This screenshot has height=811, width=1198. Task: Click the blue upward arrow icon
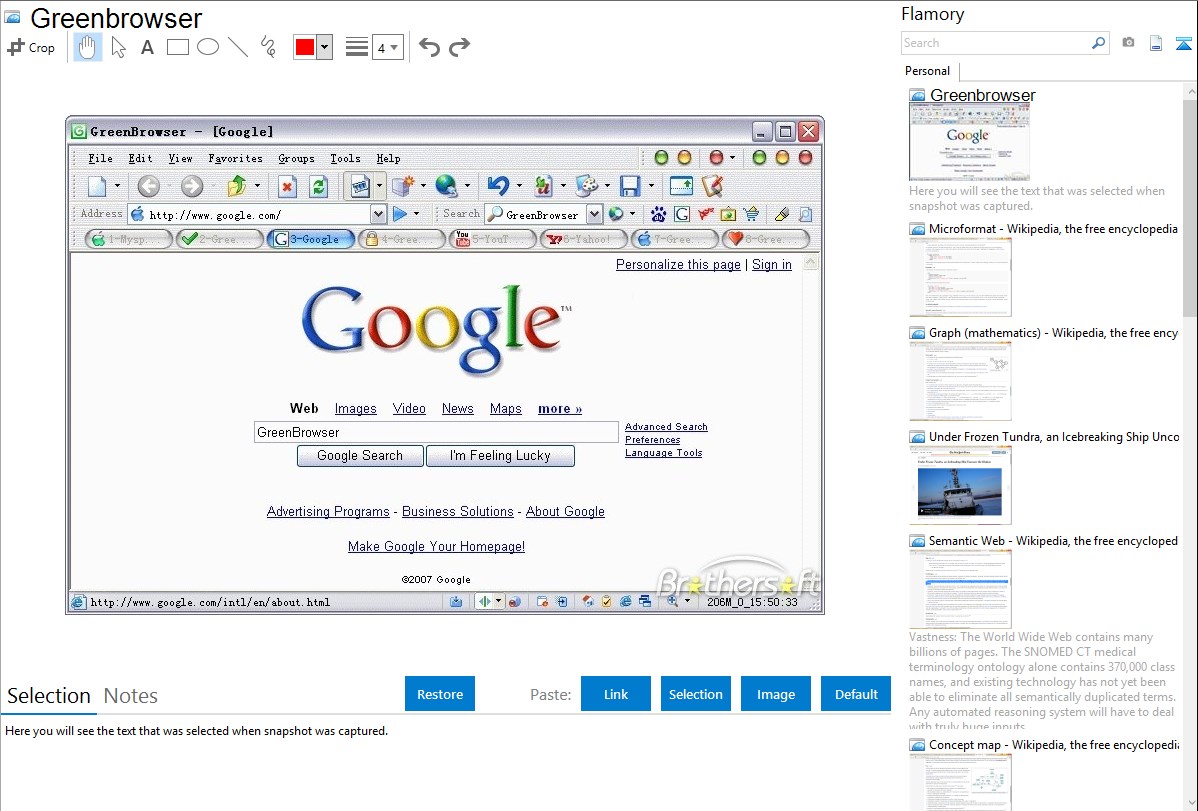[1183, 43]
